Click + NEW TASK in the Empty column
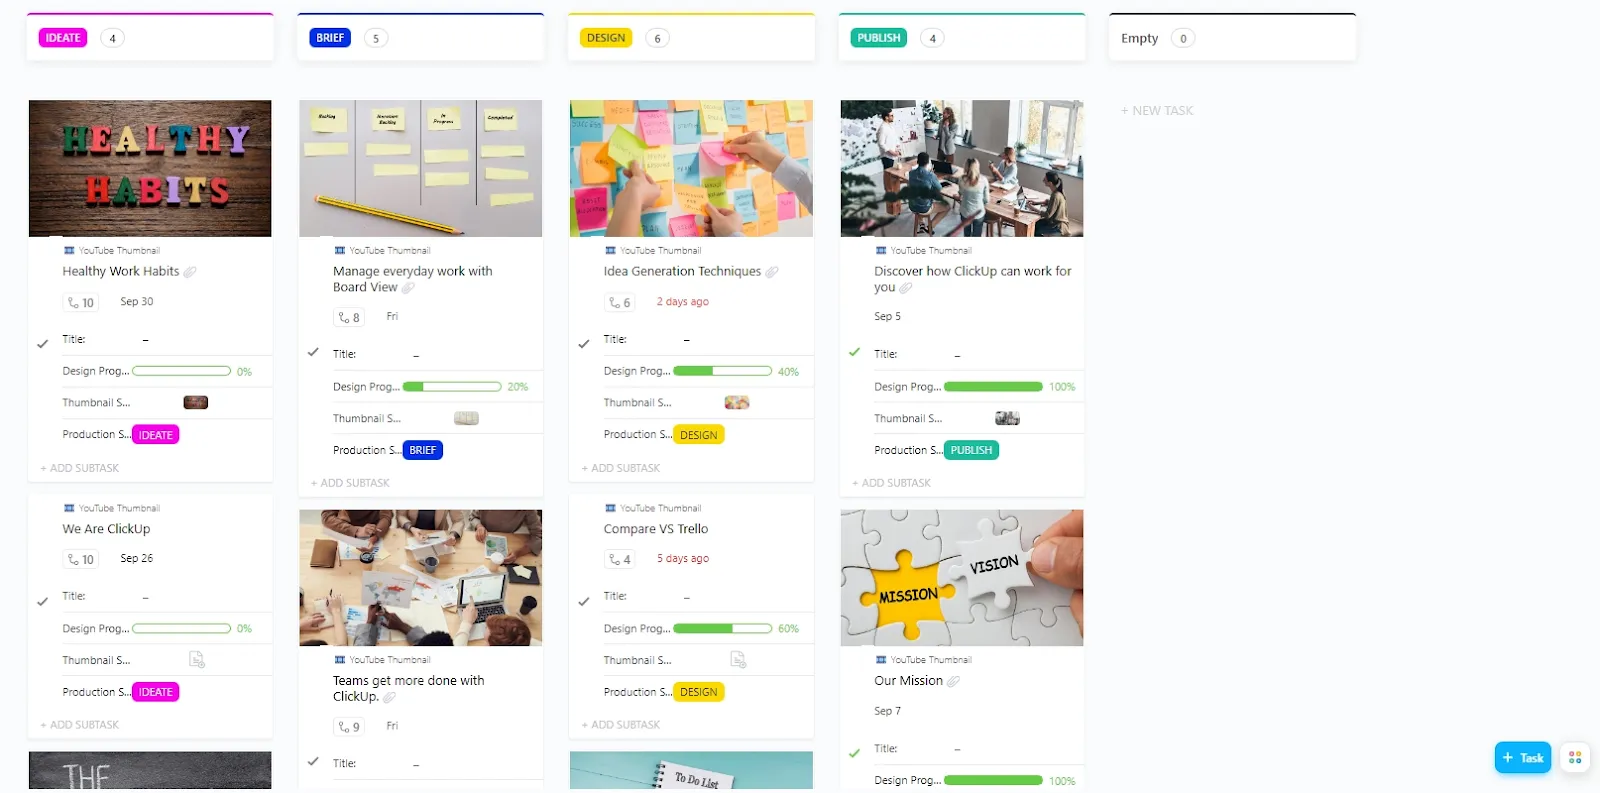 [x=1157, y=111]
